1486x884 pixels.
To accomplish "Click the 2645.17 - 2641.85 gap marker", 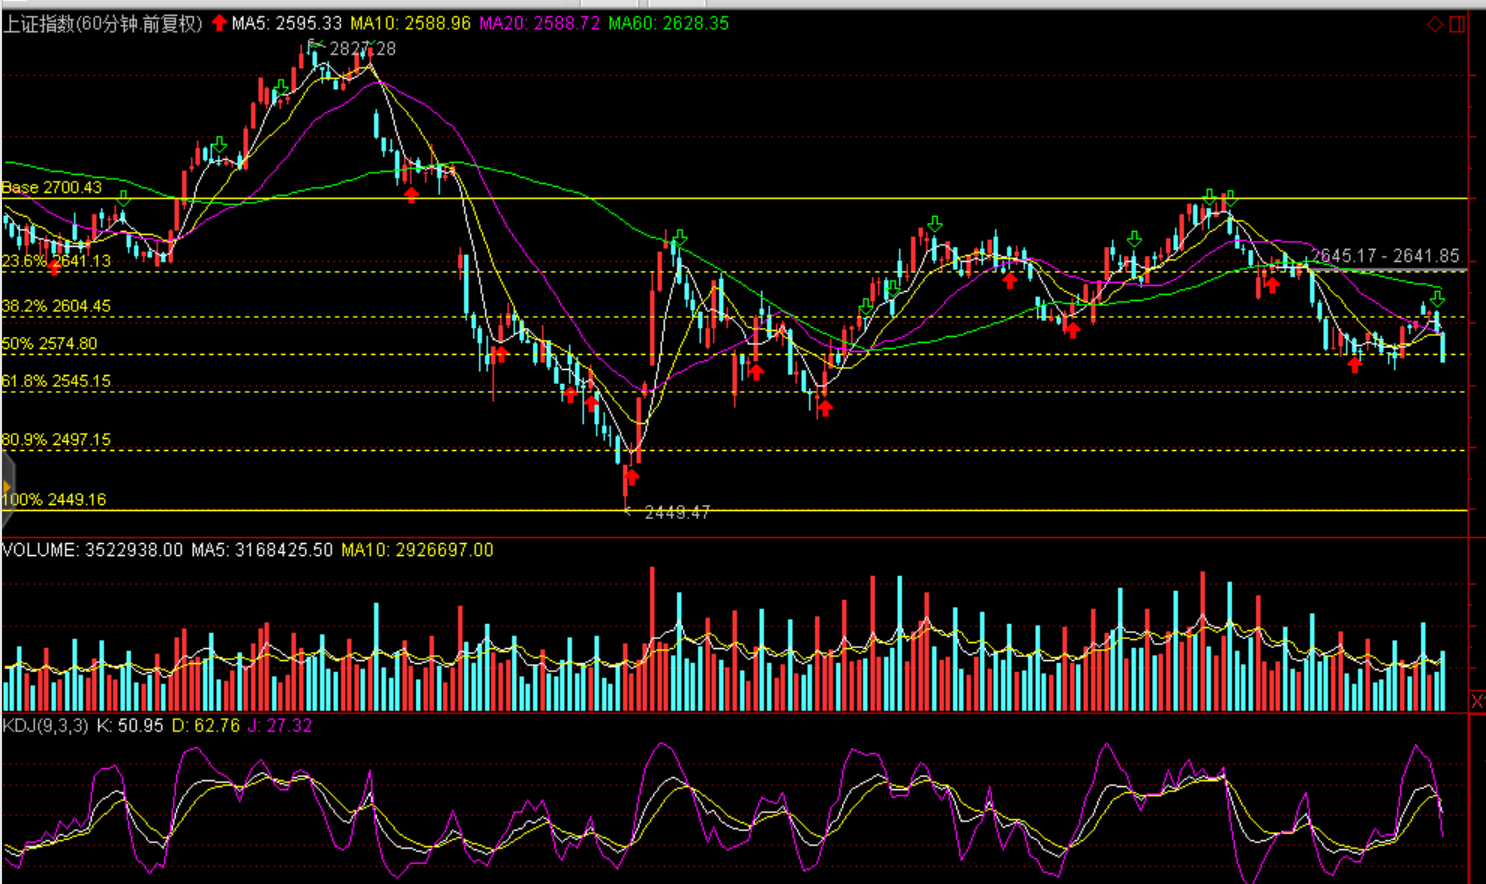I will pos(1385,256).
